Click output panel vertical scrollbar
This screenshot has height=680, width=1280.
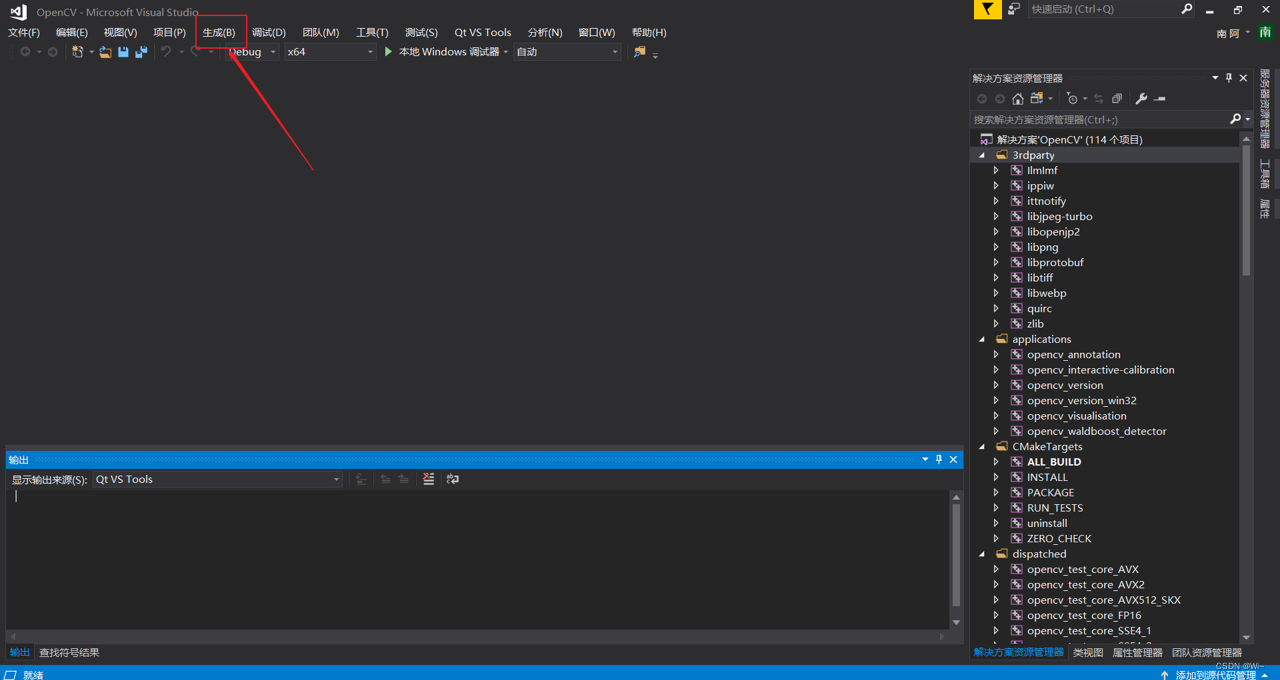coord(956,555)
